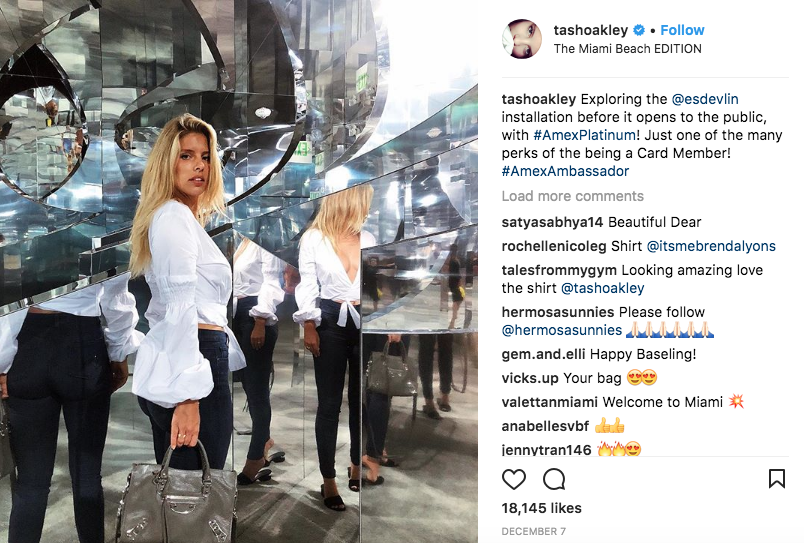Open the comment bubble icon

pos(554,479)
